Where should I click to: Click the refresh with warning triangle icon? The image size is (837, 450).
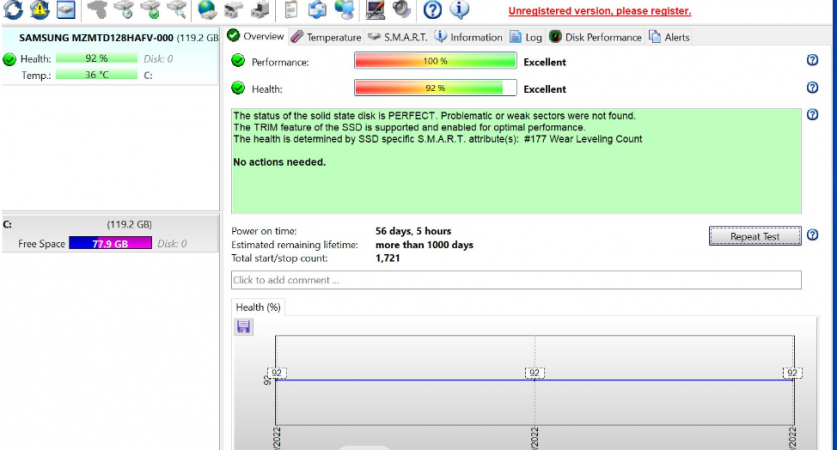(40, 10)
